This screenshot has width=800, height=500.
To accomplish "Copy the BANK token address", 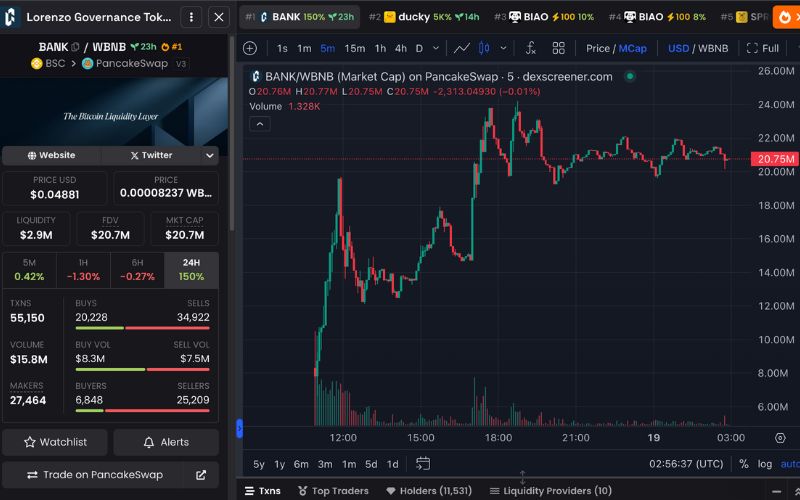I will pos(76,47).
